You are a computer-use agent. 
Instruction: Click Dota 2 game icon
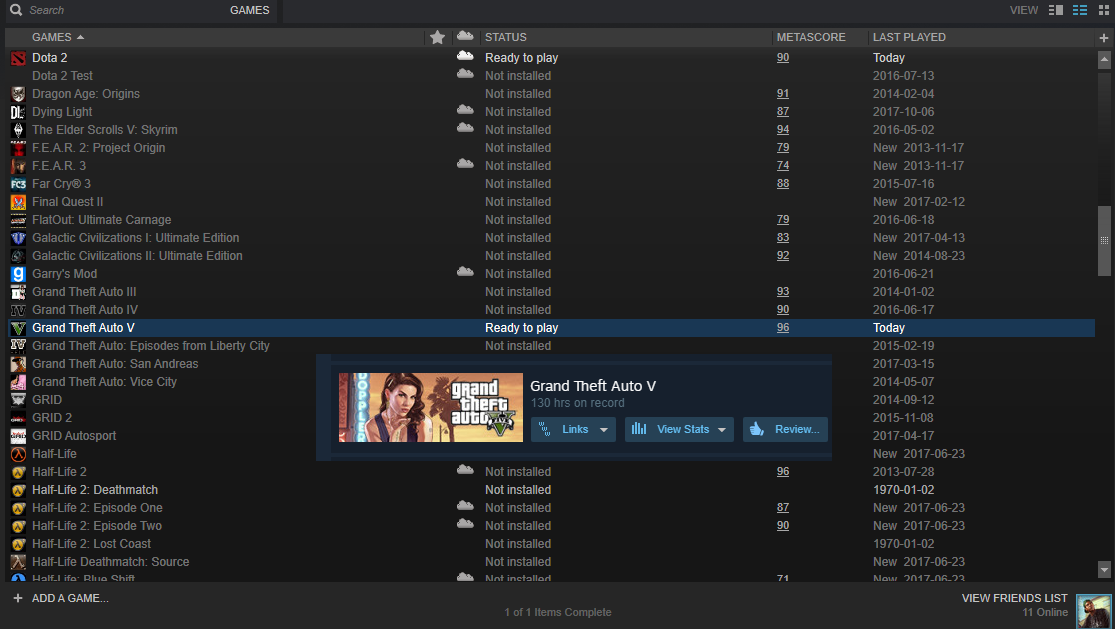pyautogui.click(x=18, y=58)
